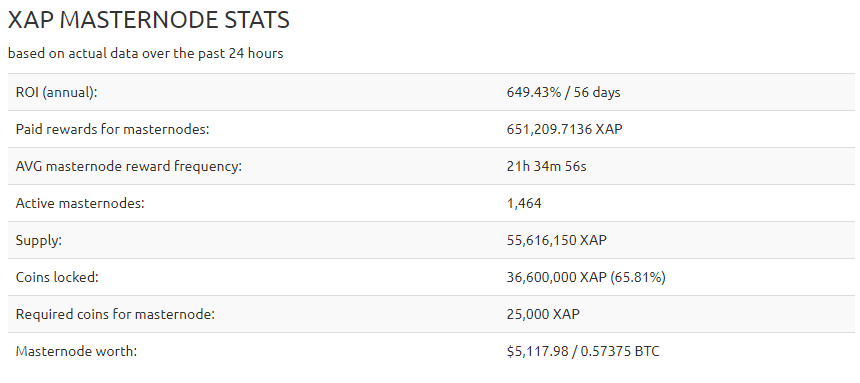Click the Coins locked label
The image size is (860, 383).
[57, 278]
